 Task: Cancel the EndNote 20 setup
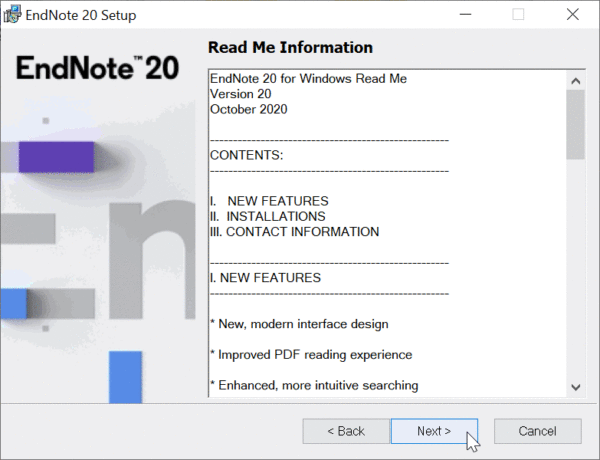(538, 431)
